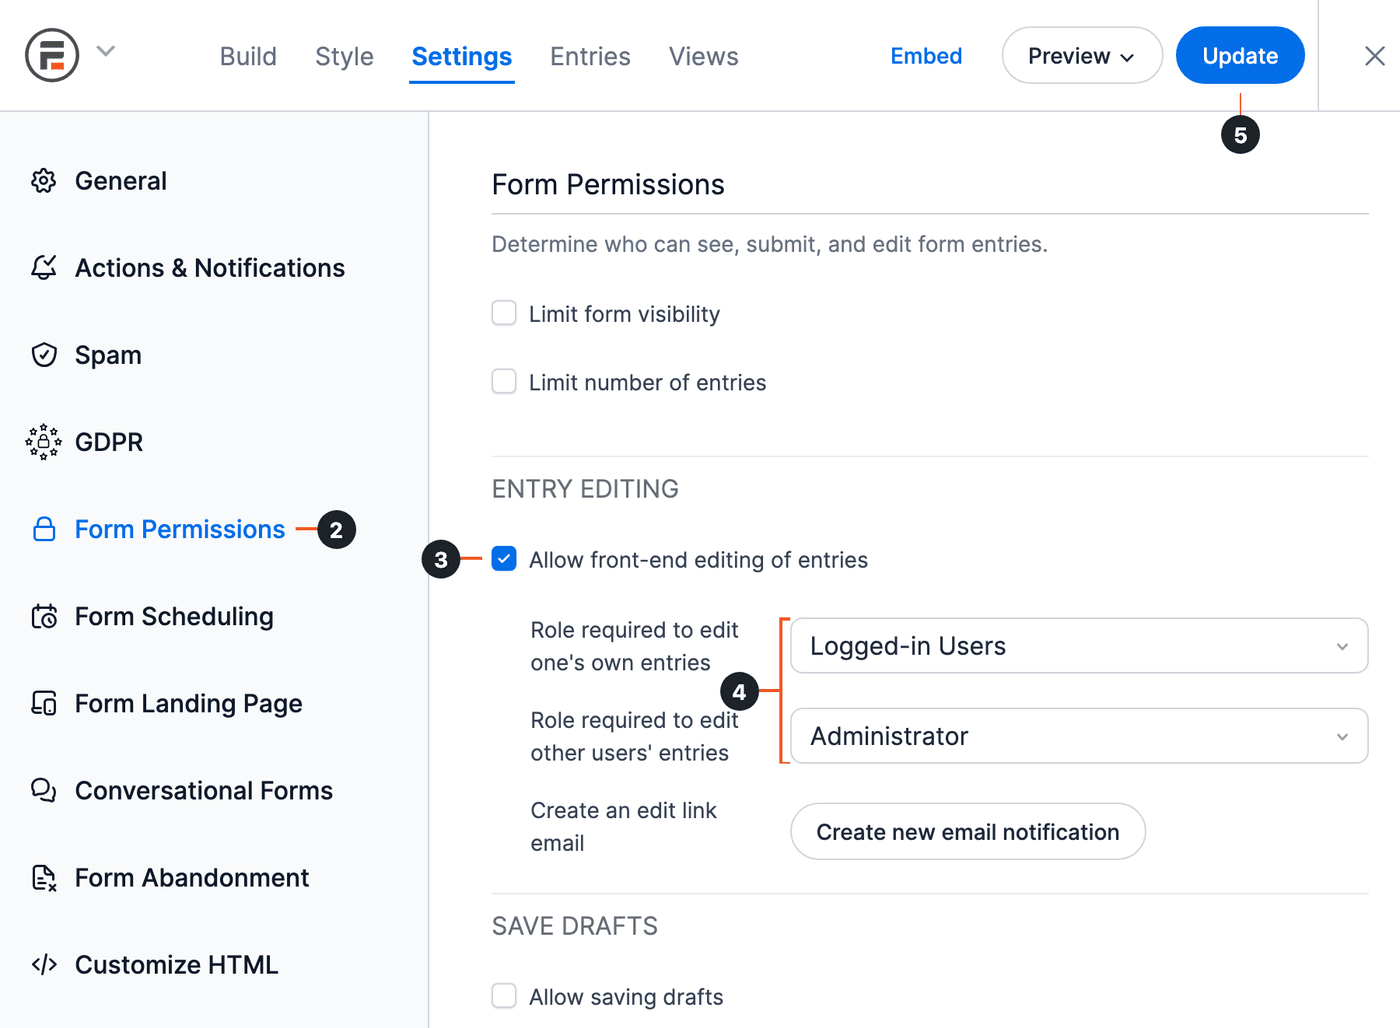1400x1028 pixels.
Task: Click the Form Abandonment document icon
Action: pos(44,877)
